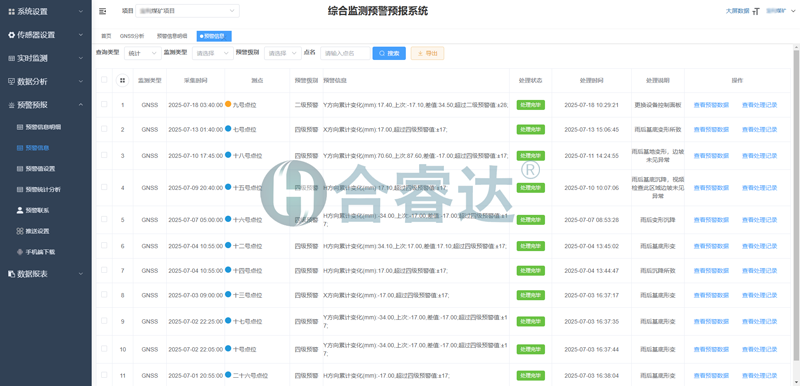This screenshot has width=800, height=386.
Task: Open the 监测类型 dropdown
Action: pos(213,53)
